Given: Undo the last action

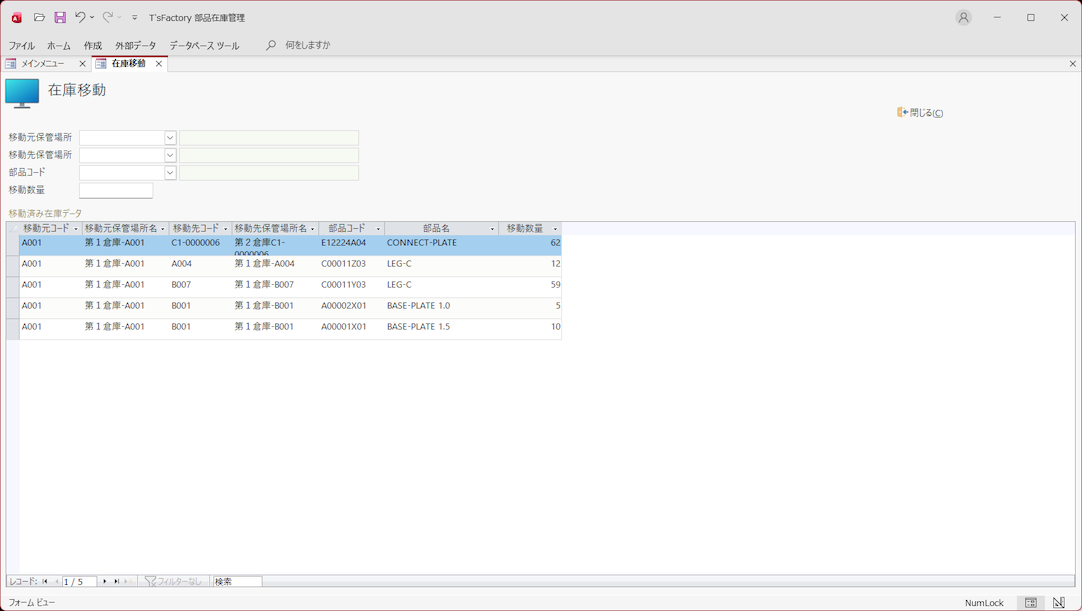Looking at the screenshot, I should pyautogui.click(x=80, y=17).
